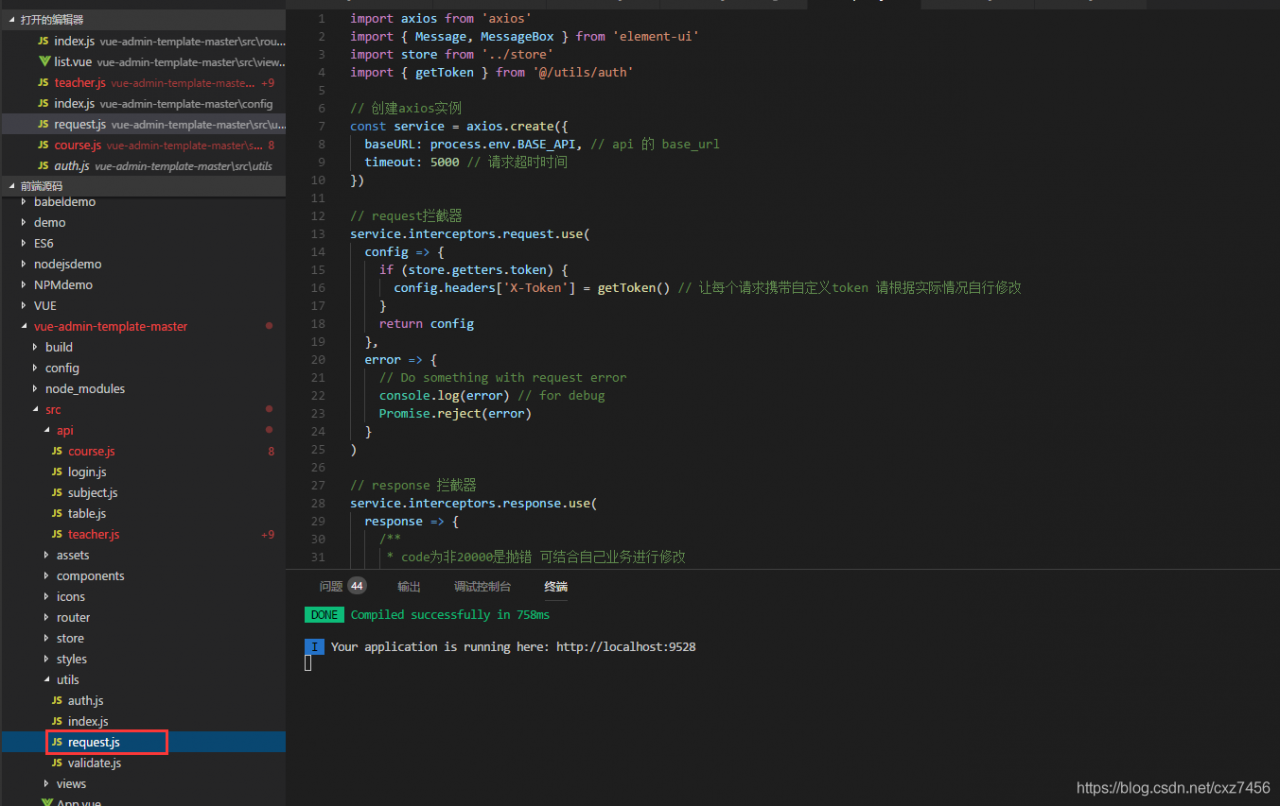
Task: Click JS icon of index.js under config path
Action: 43,104
